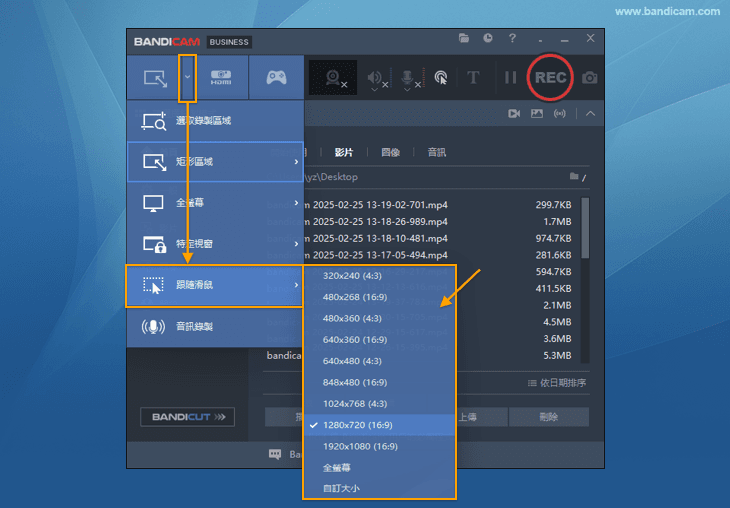Image resolution: width=730 pixels, height=508 pixels.
Task: Pick the 848x480 (16:9) size
Action: (379, 383)
